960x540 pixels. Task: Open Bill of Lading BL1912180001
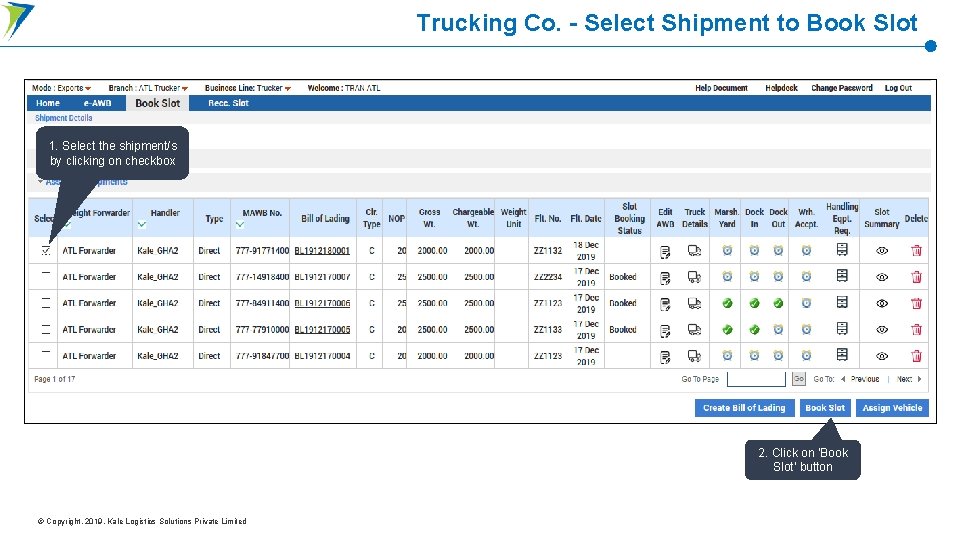[322, 251]
